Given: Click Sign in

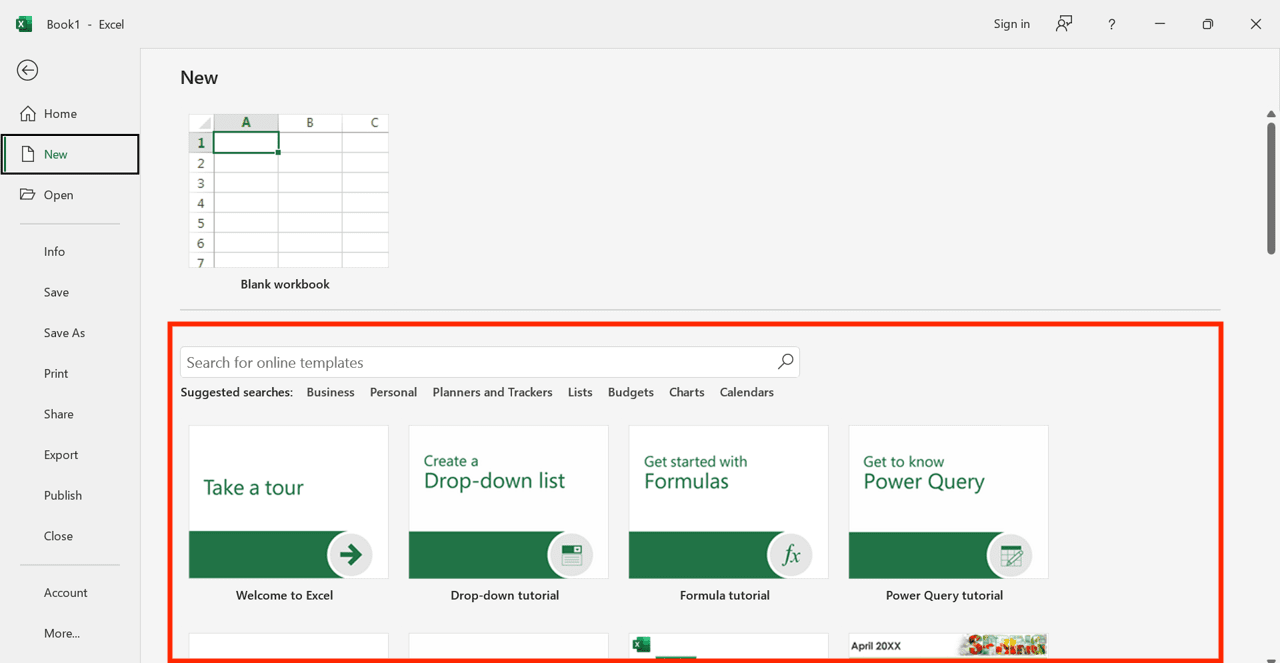Looking at the screenshot, I should tap(1011, 24).
